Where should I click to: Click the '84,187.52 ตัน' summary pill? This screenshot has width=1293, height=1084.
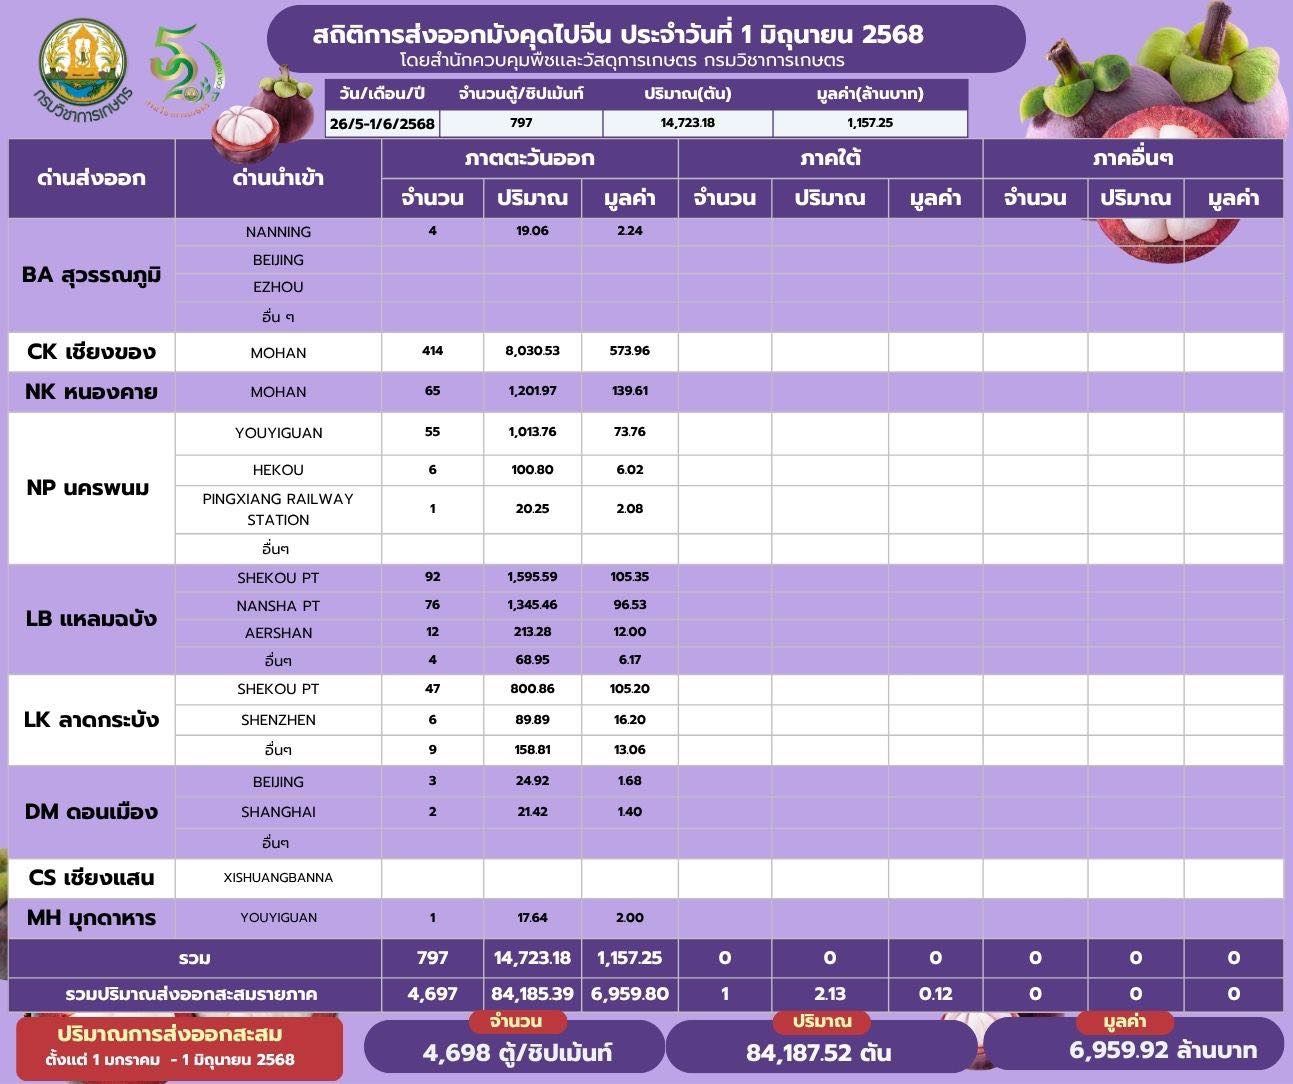(x=820, y=1046)
